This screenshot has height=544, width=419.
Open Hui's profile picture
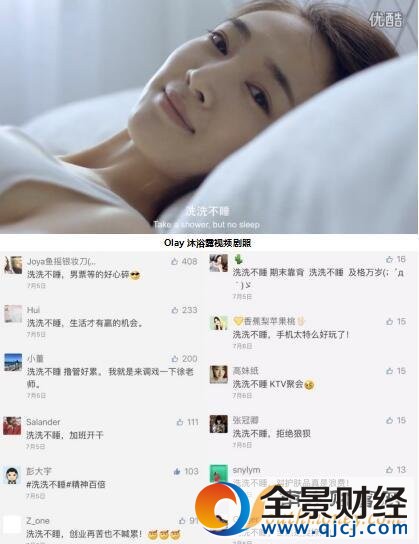(13, 314)
